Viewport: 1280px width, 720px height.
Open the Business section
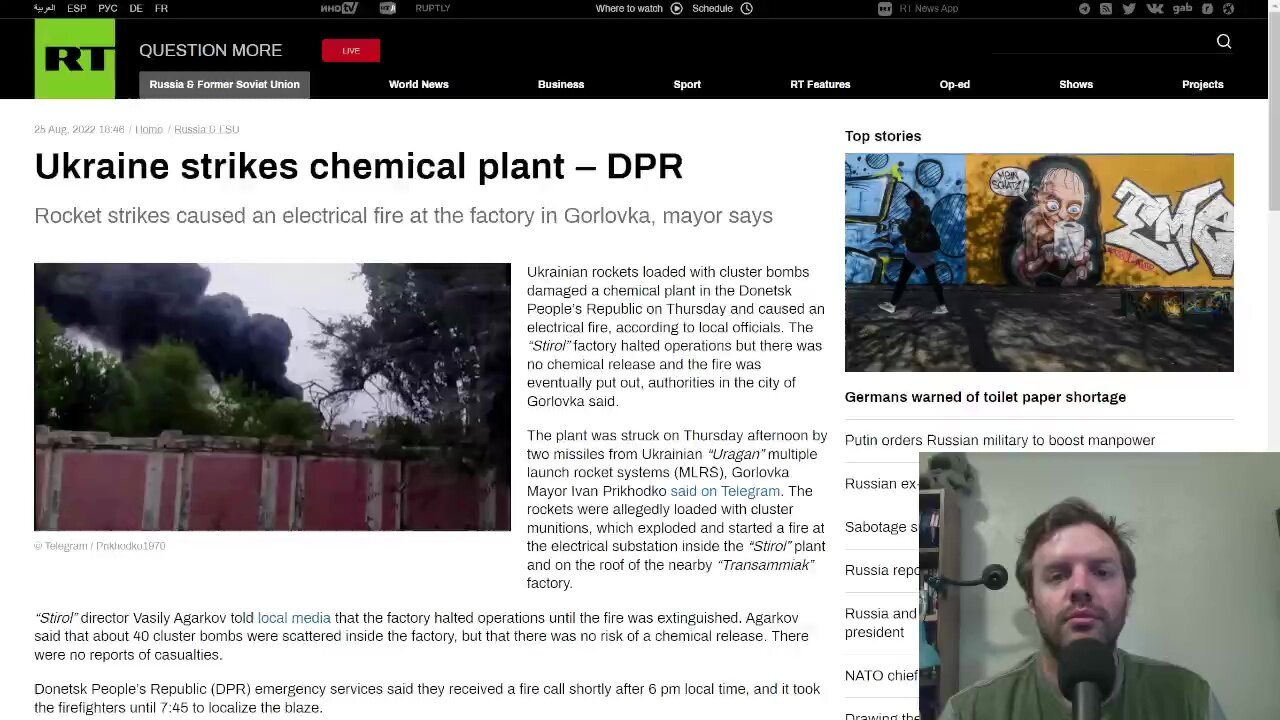pos(561,84)
